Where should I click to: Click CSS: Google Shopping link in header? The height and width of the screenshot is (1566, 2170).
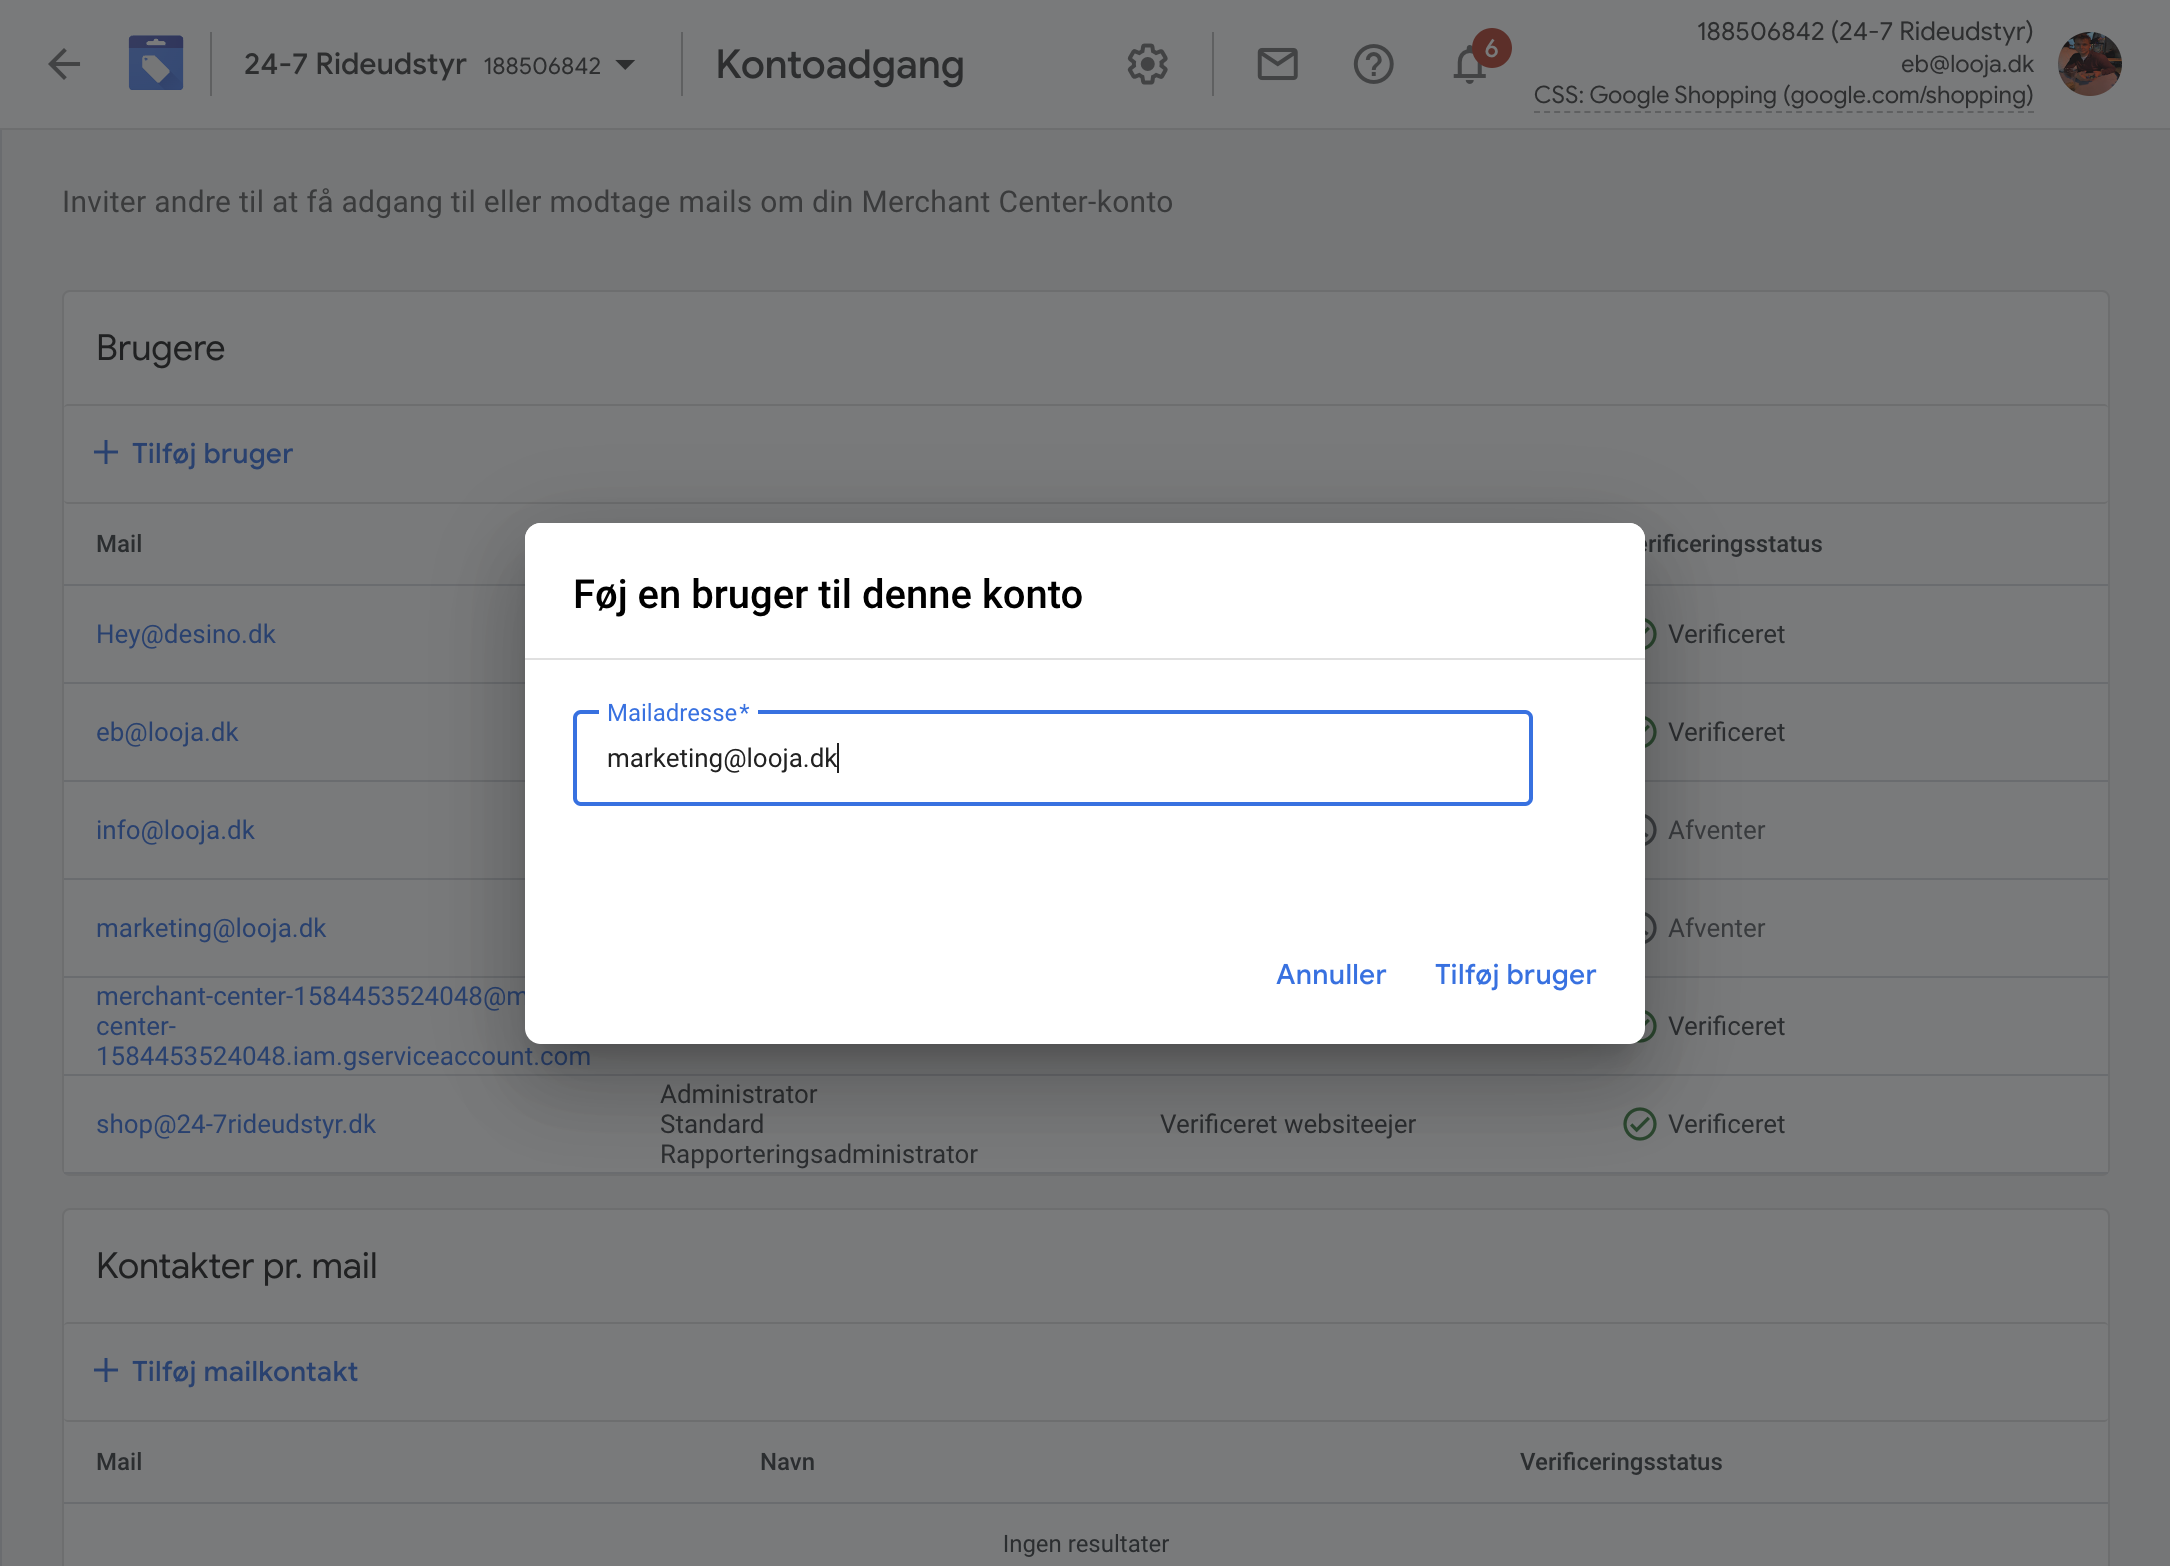[1783, 95]
